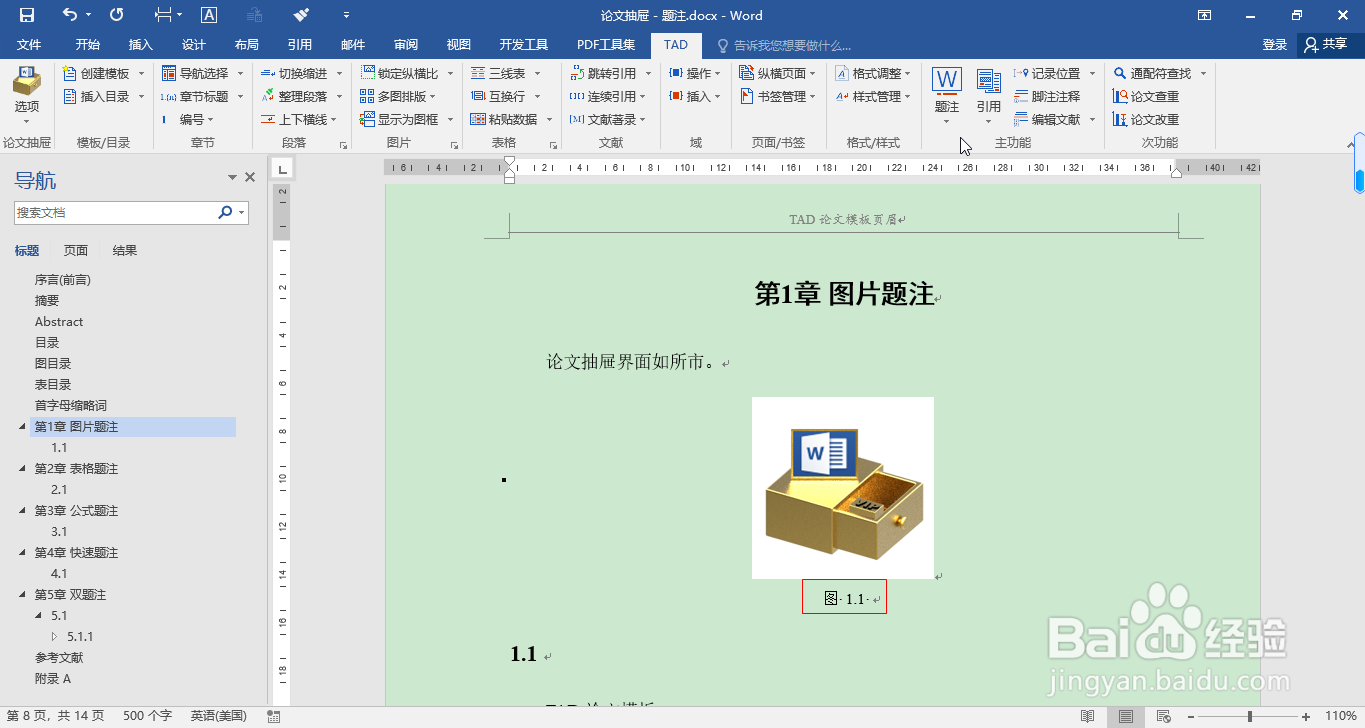Click the large 题注 caption icon
Viewport: 1365px width, 728px height.
947,81
